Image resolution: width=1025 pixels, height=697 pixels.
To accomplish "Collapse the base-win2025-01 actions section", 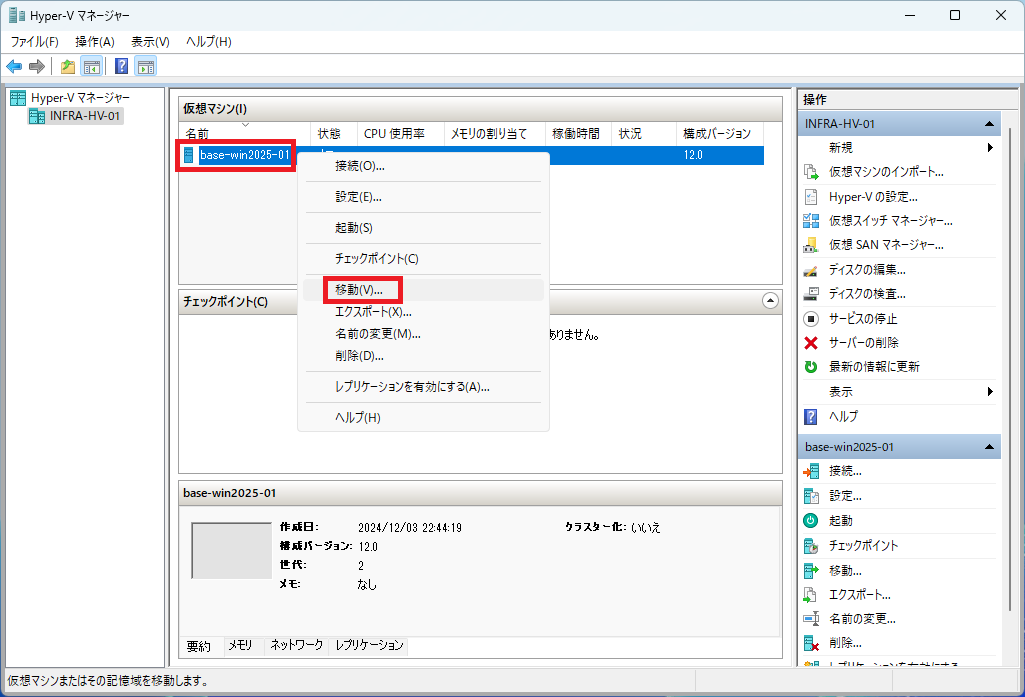I will click(x=989, y=447).
